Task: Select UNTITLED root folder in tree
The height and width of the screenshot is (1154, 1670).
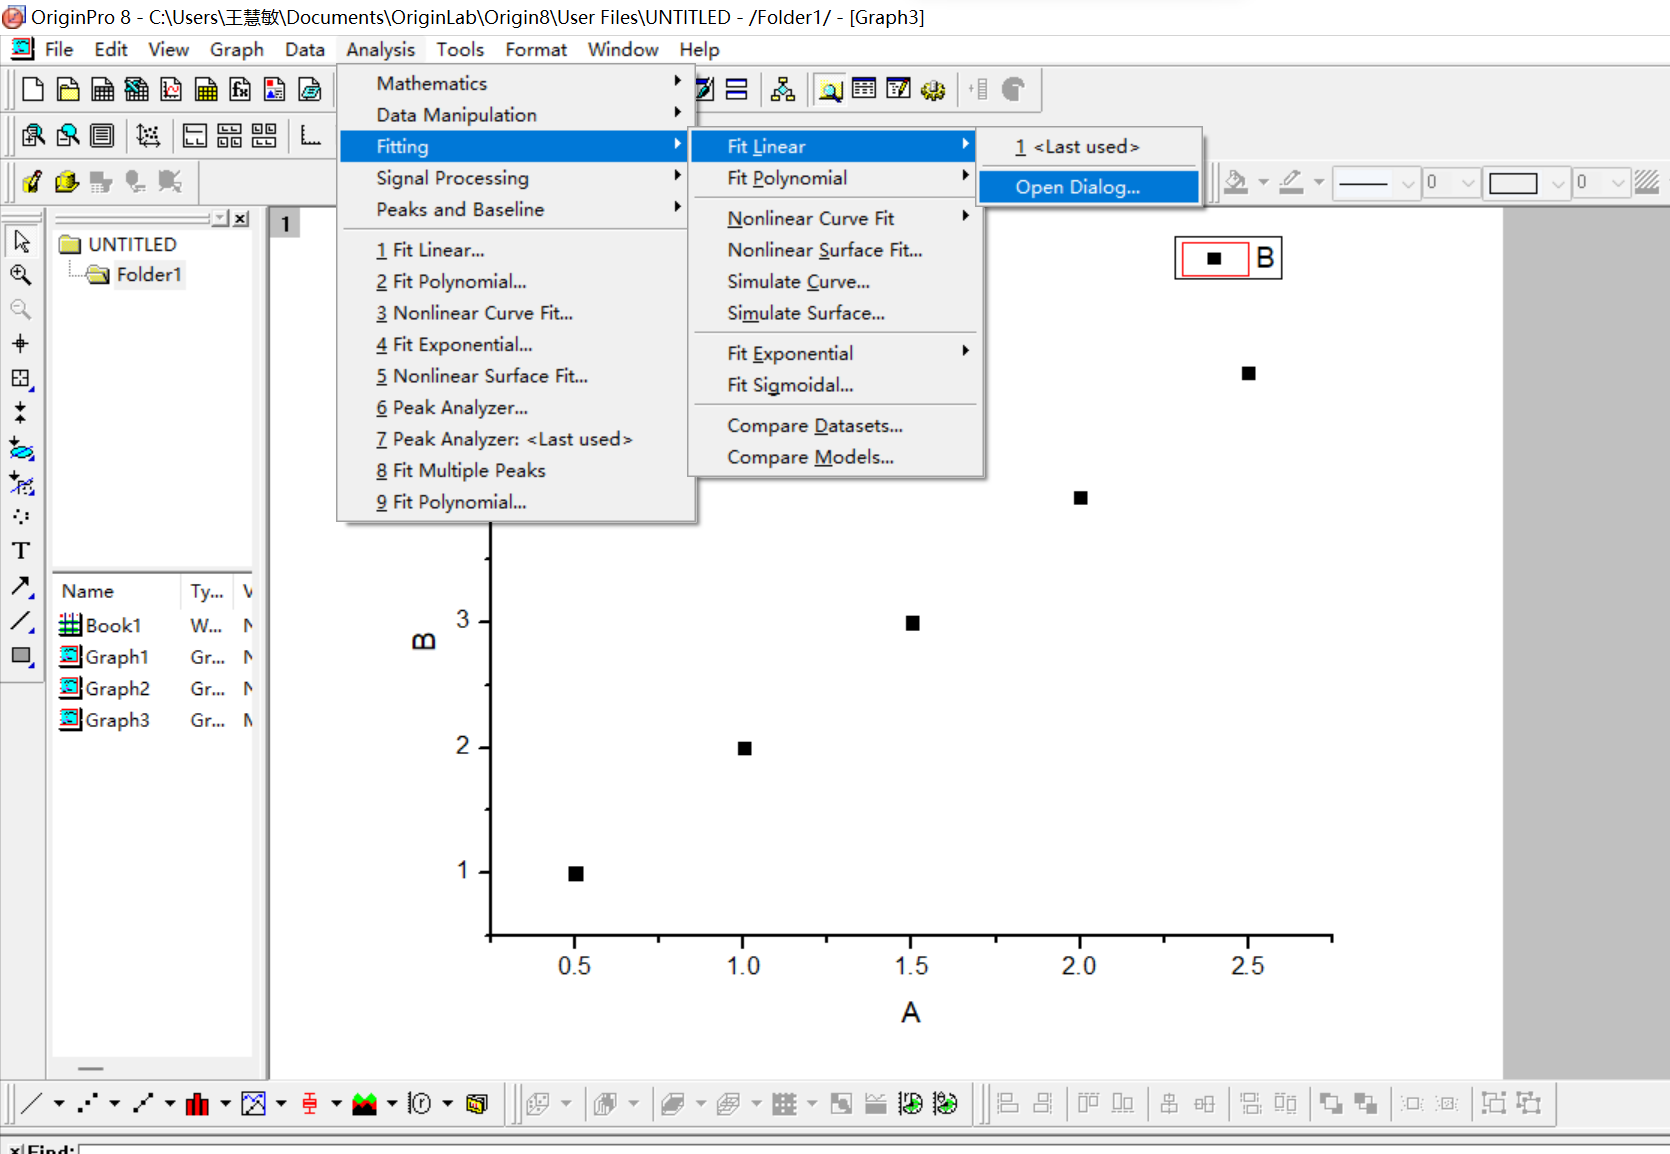Action: click(x=132, y=245)
